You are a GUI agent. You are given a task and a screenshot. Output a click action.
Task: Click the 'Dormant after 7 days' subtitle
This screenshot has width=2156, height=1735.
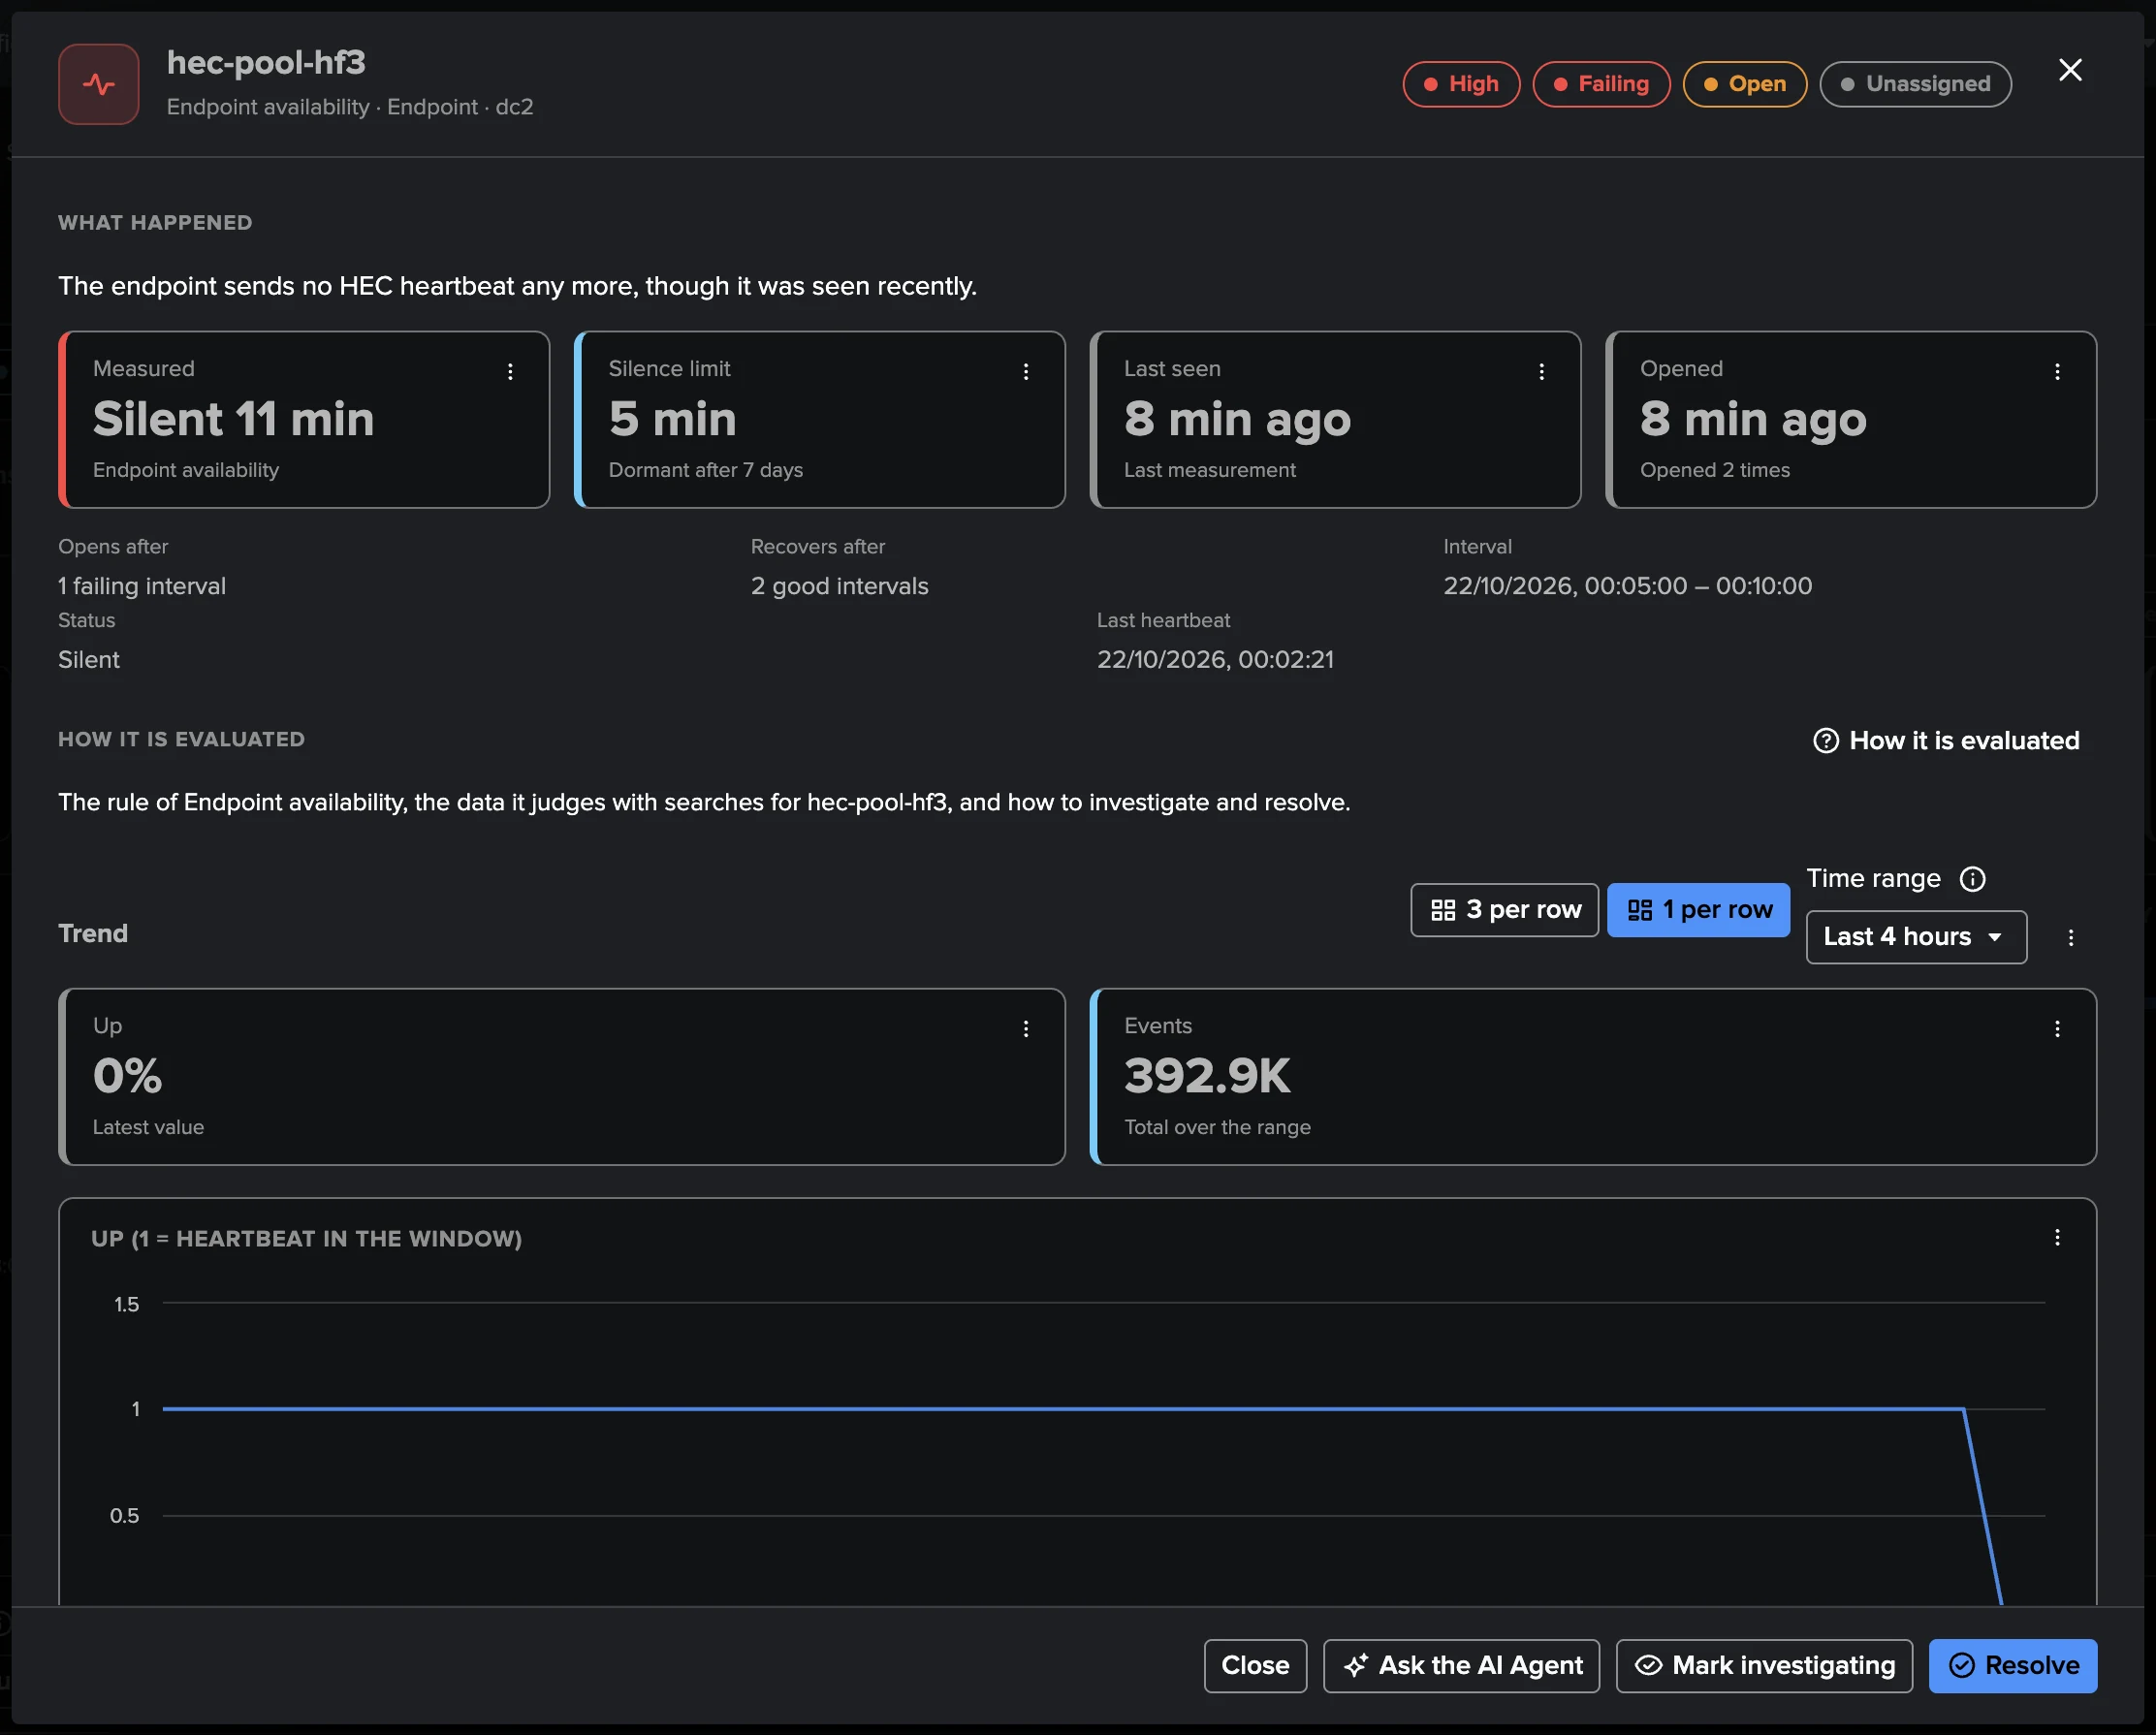(705, 470)
